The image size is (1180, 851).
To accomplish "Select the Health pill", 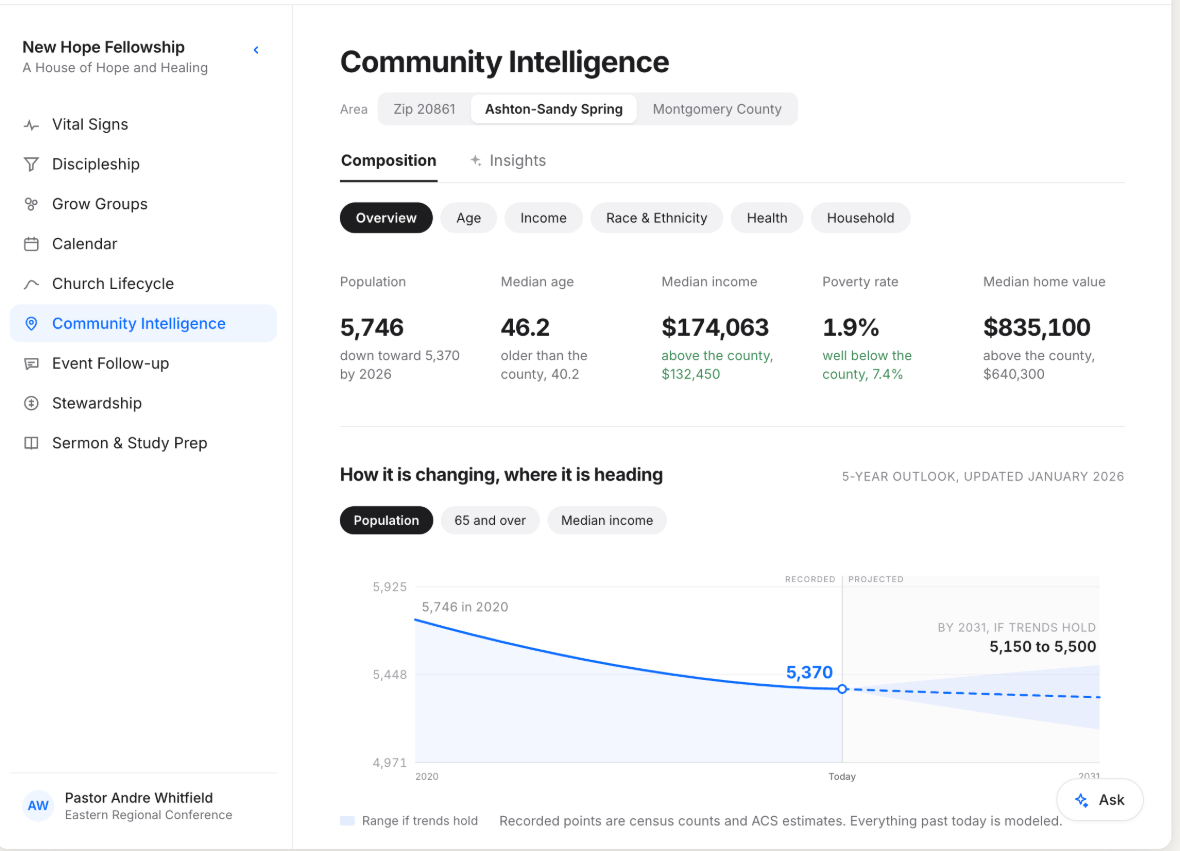I will click(x=767, y=218).
